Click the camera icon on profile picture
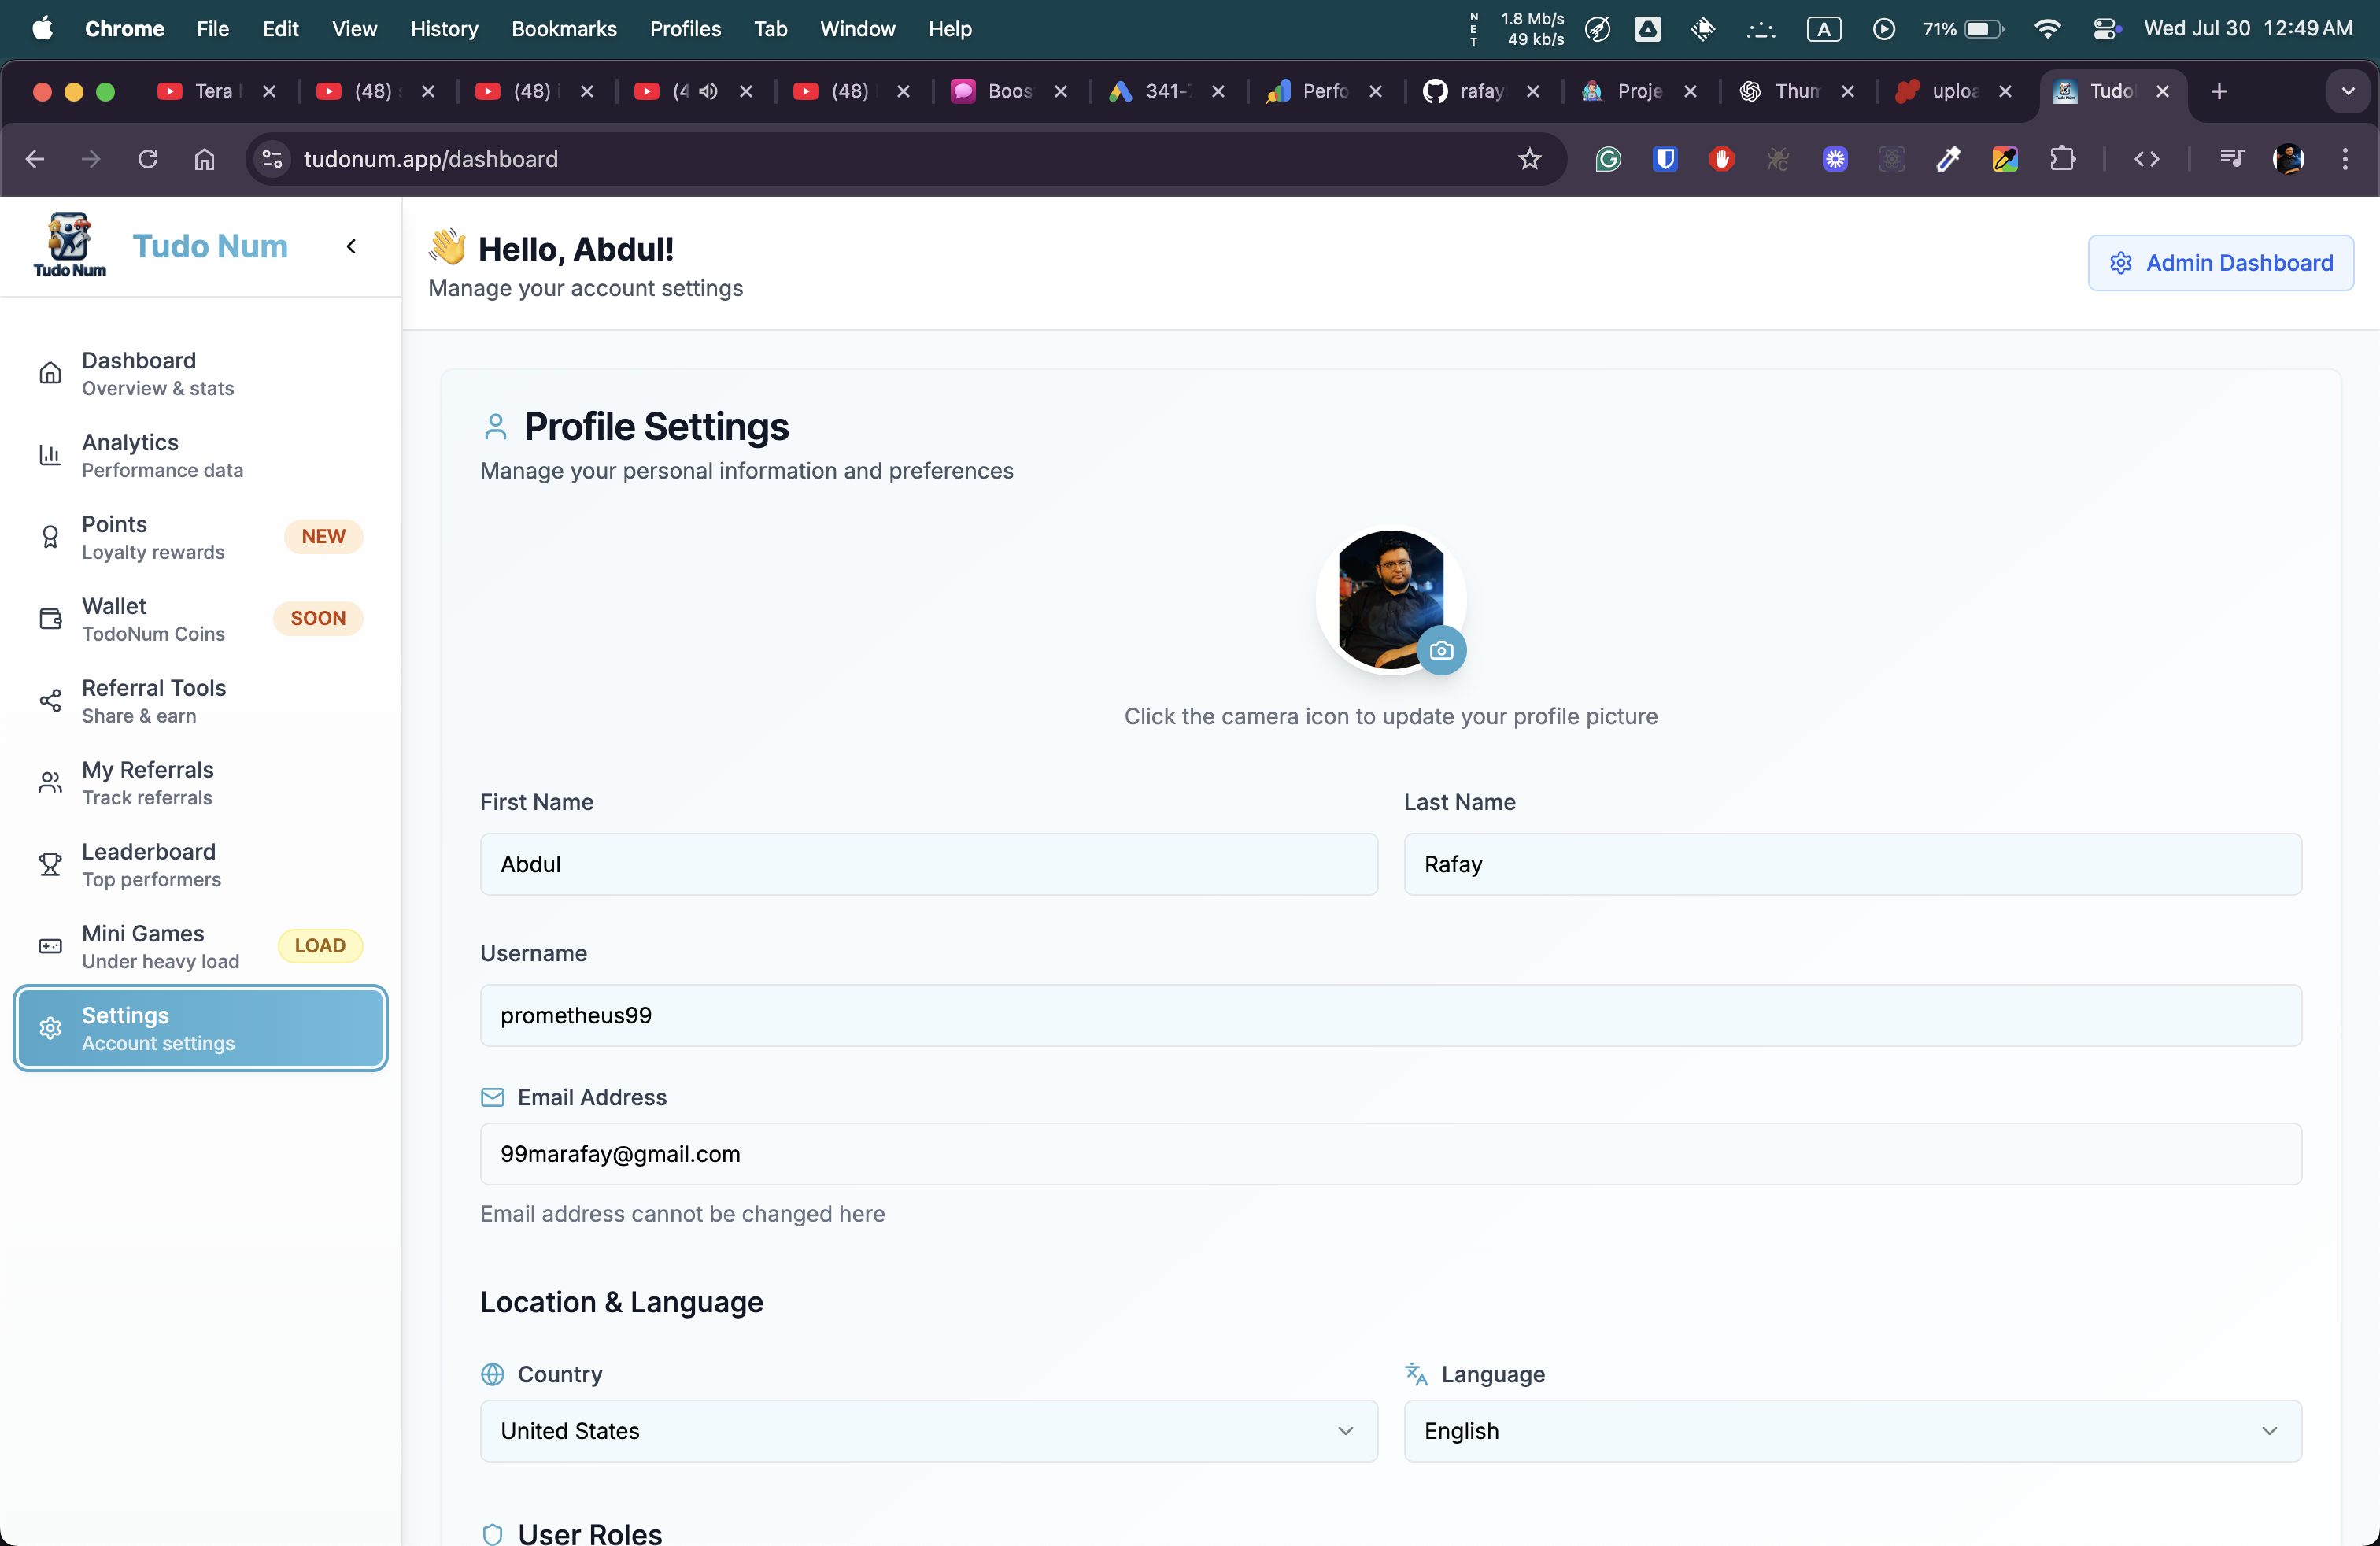 click(1441, 650)
